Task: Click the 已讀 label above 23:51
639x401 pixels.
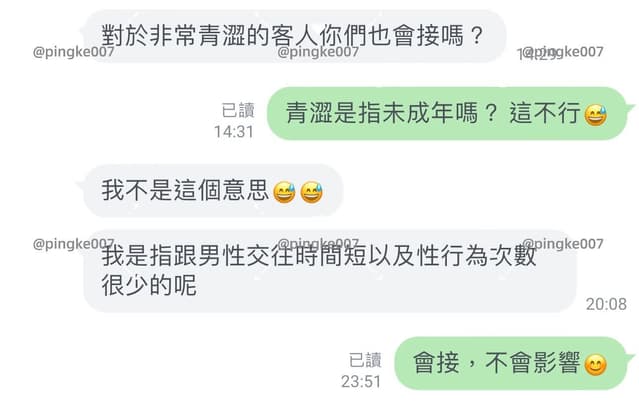Action: [365, 360]
